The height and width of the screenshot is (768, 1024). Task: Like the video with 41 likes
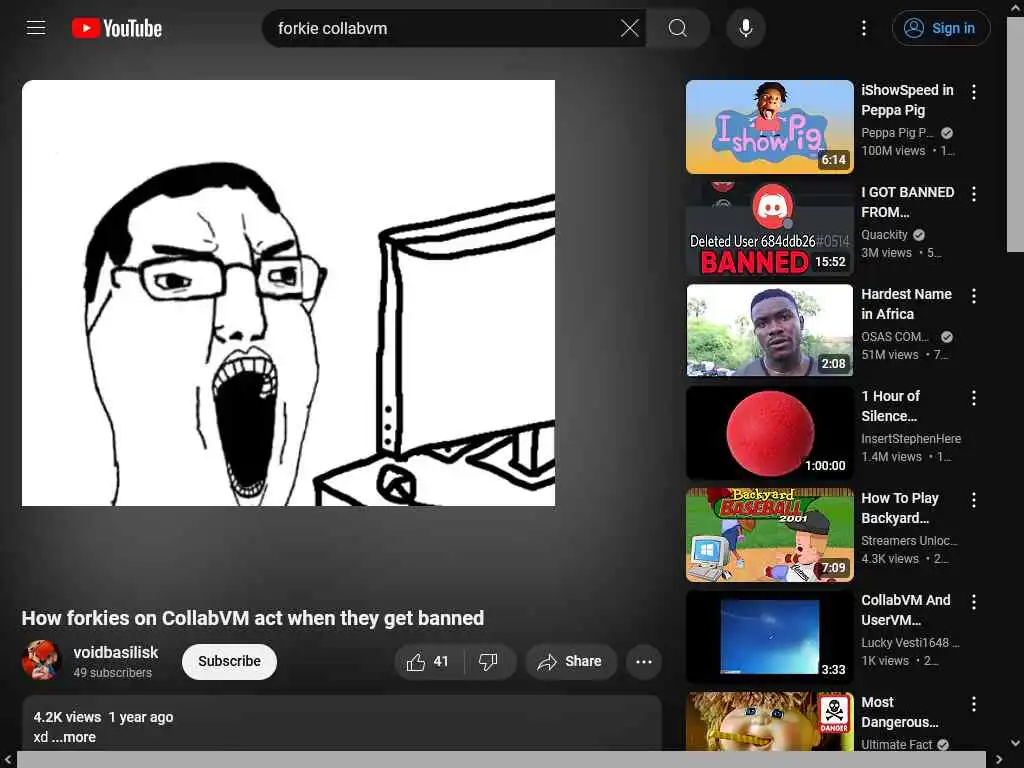pos(428,662)
